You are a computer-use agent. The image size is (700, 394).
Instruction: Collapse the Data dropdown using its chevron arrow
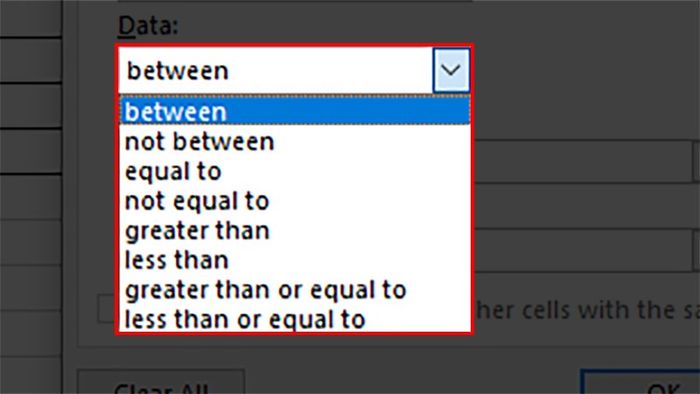tap(451, 71)
